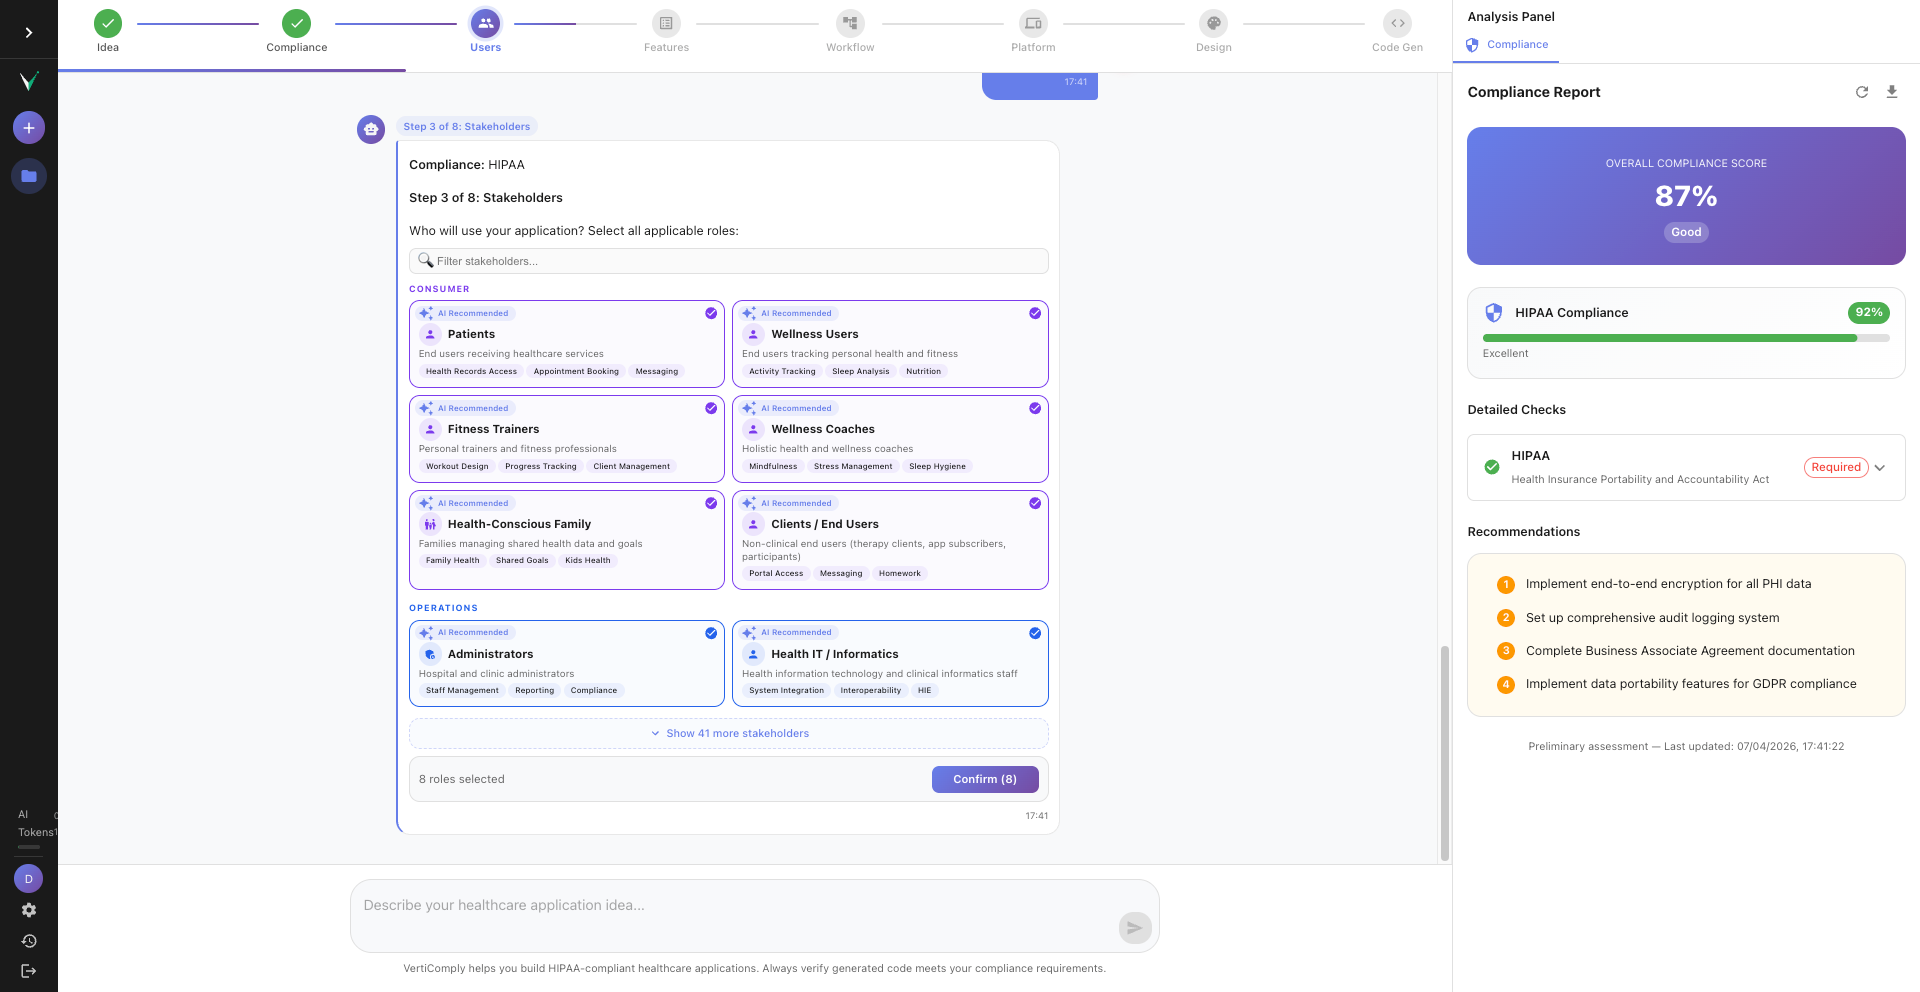Download the Compliance Report
The height and width of the screenshot is (992, 1920).
point(1891,91)
